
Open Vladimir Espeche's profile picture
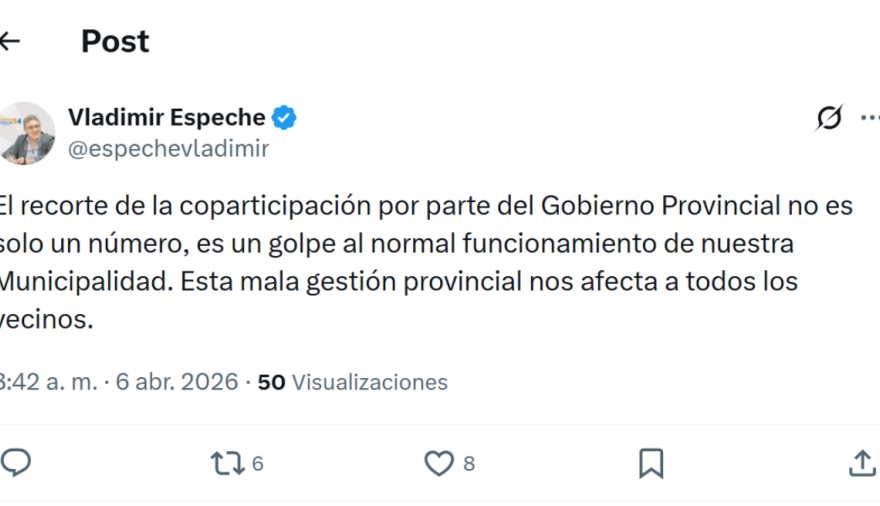point(27,133)
